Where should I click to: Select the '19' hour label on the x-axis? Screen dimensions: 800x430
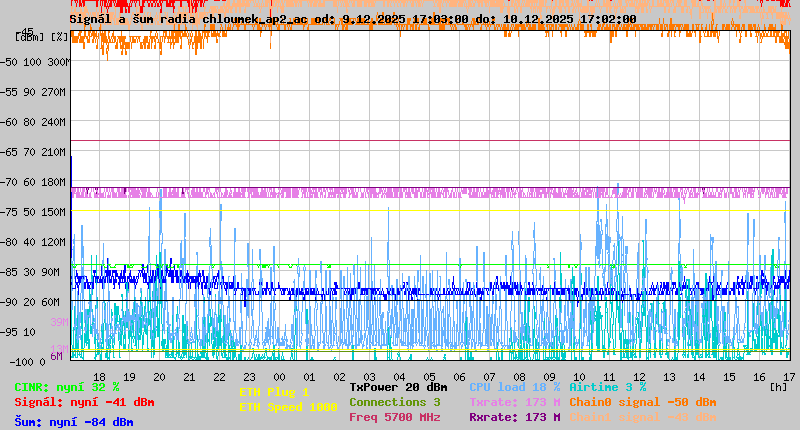click(130, 377)
